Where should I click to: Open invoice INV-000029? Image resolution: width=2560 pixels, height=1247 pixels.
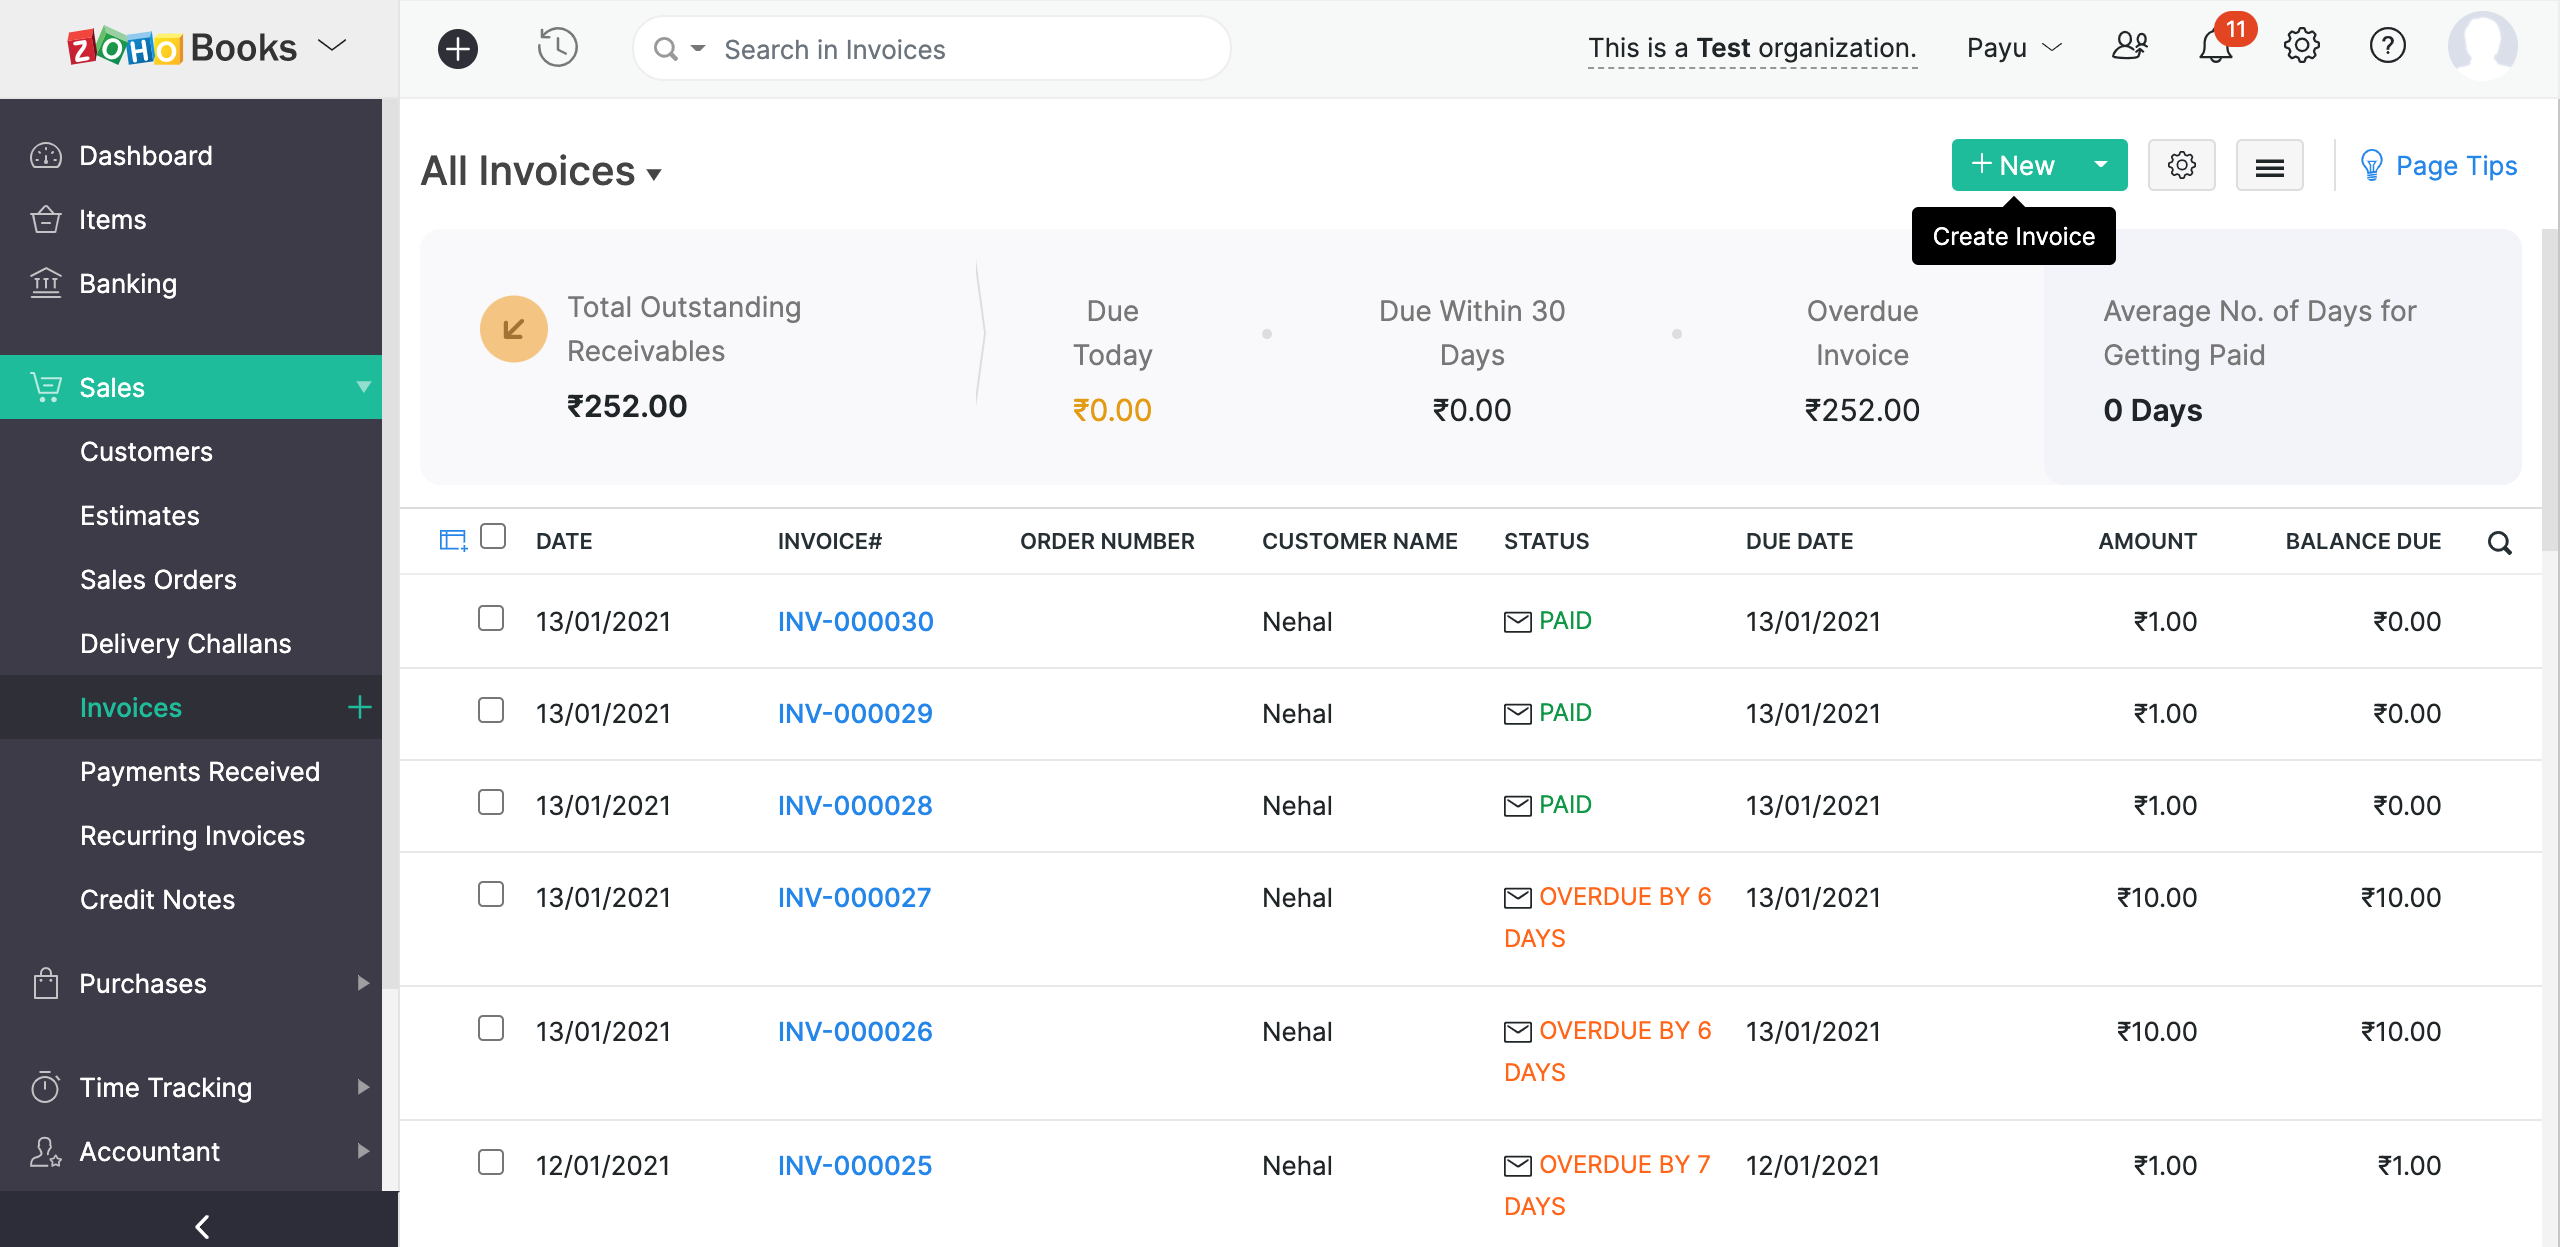point(854,713)
